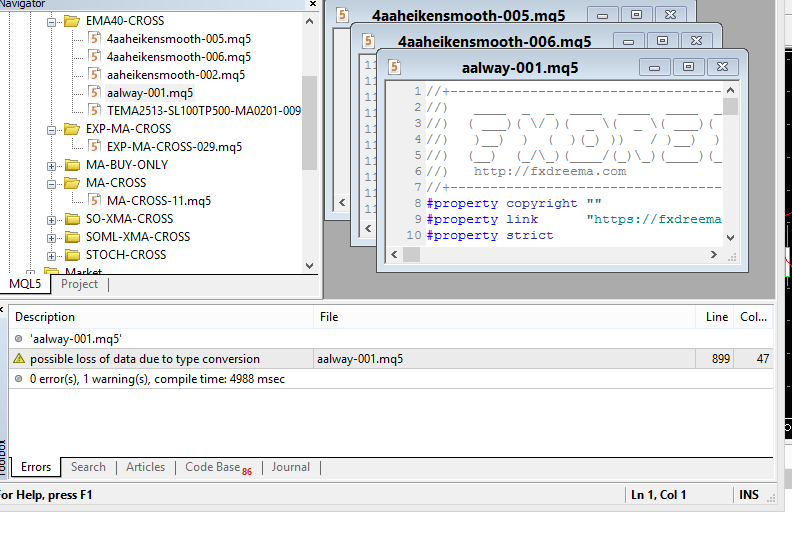
Task: Click the aalway-001 editor scroll down arrow
Action: click(730, 237)
